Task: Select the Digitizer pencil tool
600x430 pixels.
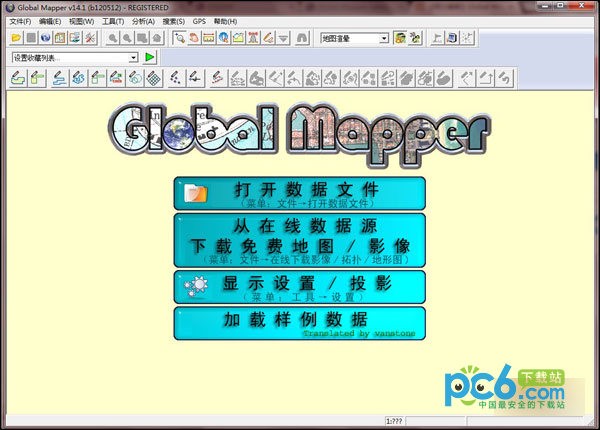Action: (x=268, y=38)
